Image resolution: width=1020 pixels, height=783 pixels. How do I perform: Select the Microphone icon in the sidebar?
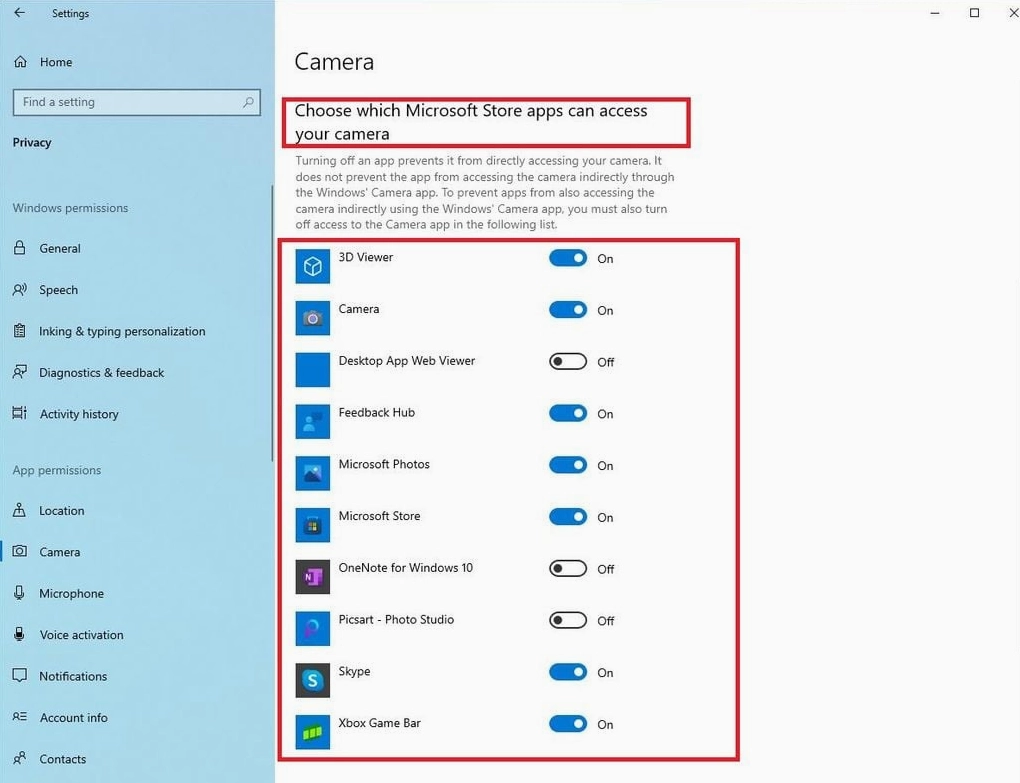coord(20,593)
